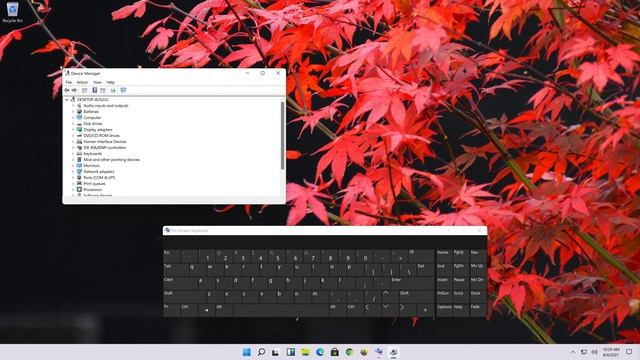Click the Human Interface Devices icon
This screenshot has height=360, width=640.
tap(79, 142)
